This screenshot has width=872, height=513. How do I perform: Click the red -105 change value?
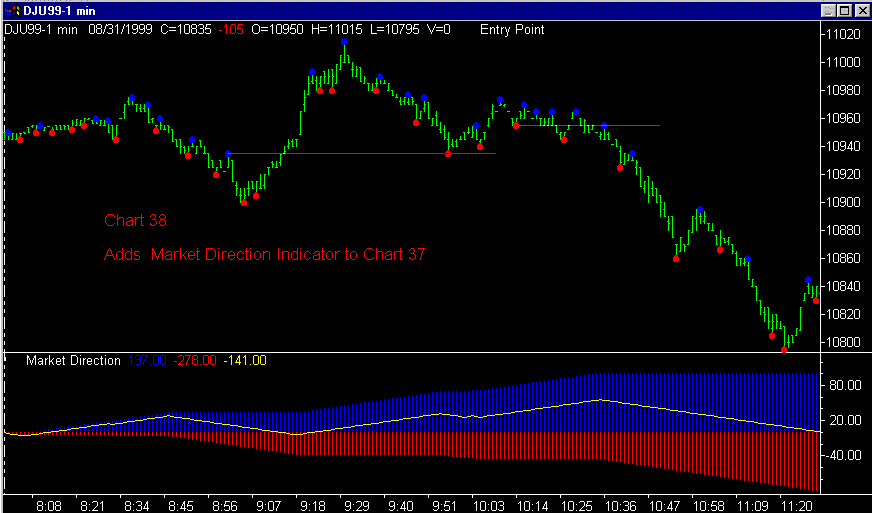click(x=231, y=29)
